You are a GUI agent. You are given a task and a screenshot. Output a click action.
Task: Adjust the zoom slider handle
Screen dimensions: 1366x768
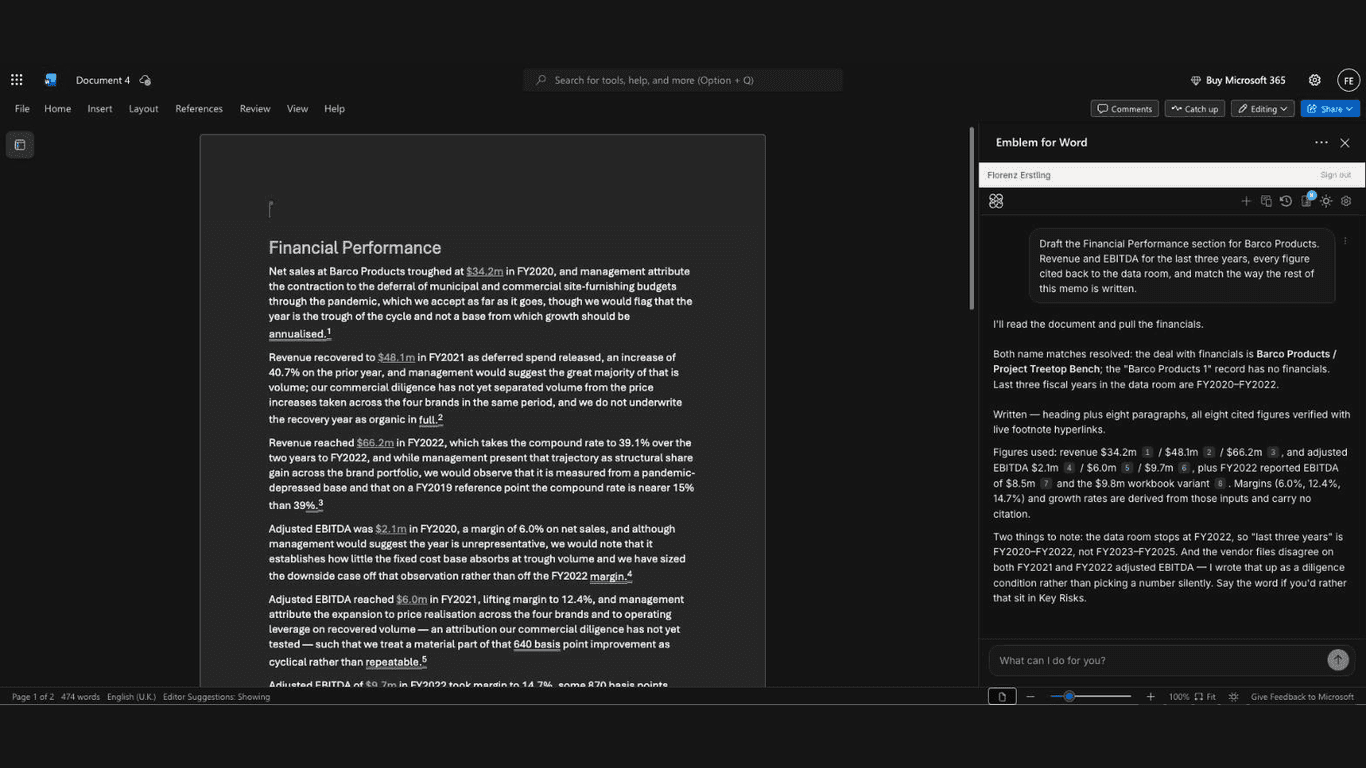click(1069, 696)
